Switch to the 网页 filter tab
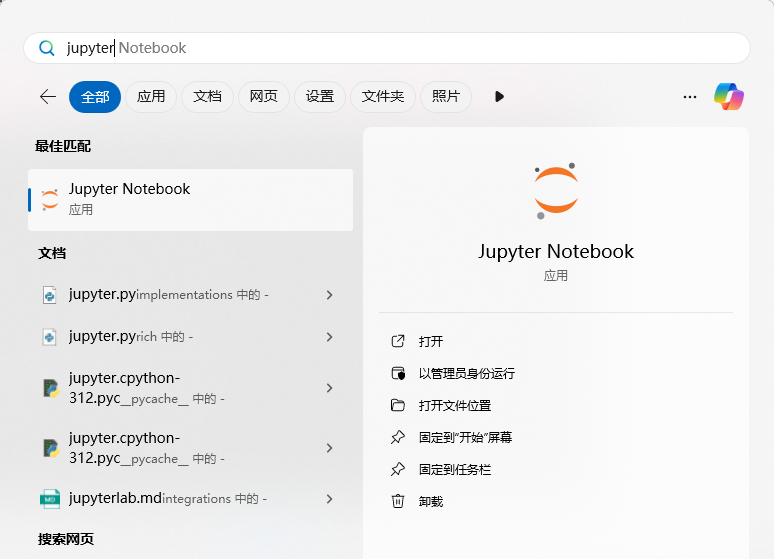The height and width of the screenshot is (559, 774). point(264,97)
